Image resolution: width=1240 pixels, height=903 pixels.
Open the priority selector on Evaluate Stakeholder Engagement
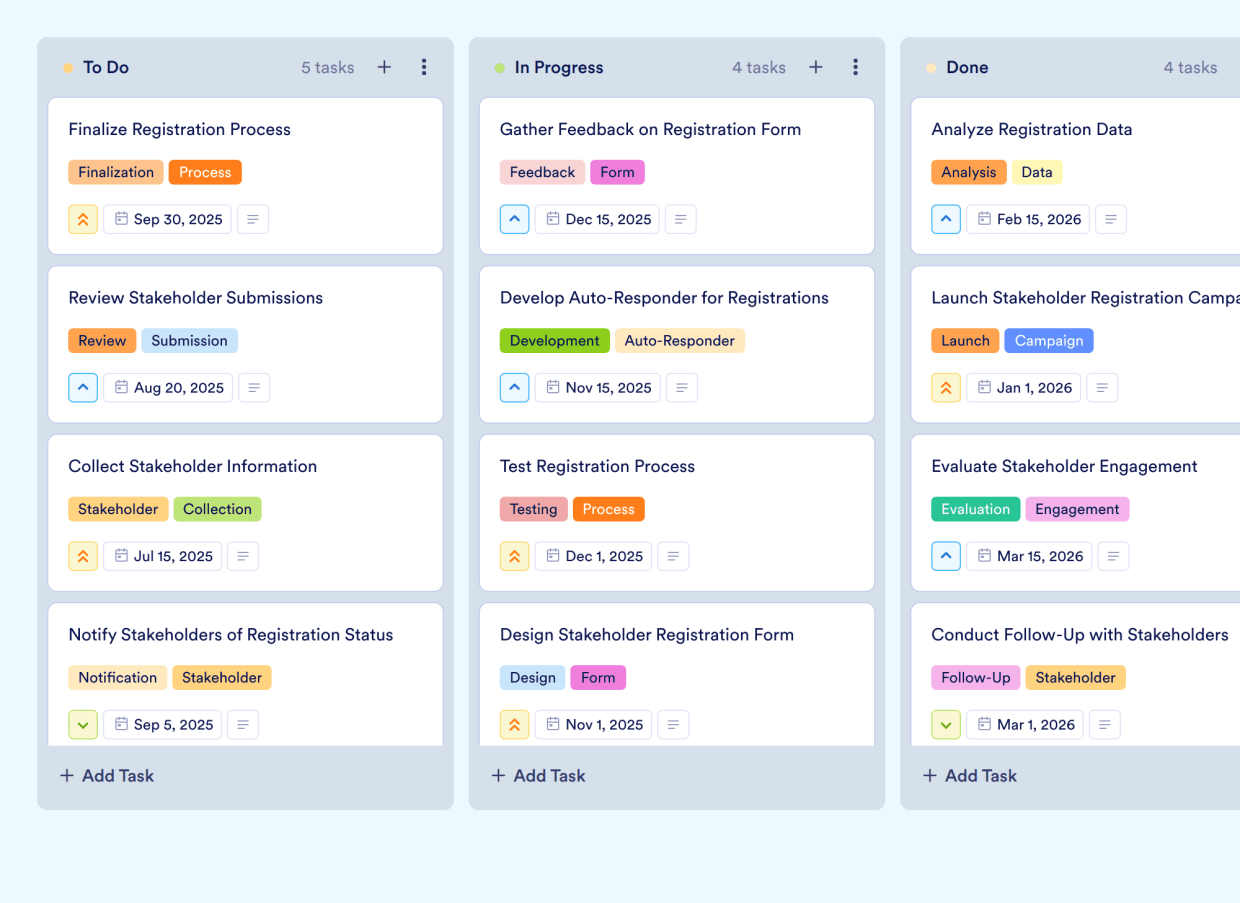[x=946, y=556]
